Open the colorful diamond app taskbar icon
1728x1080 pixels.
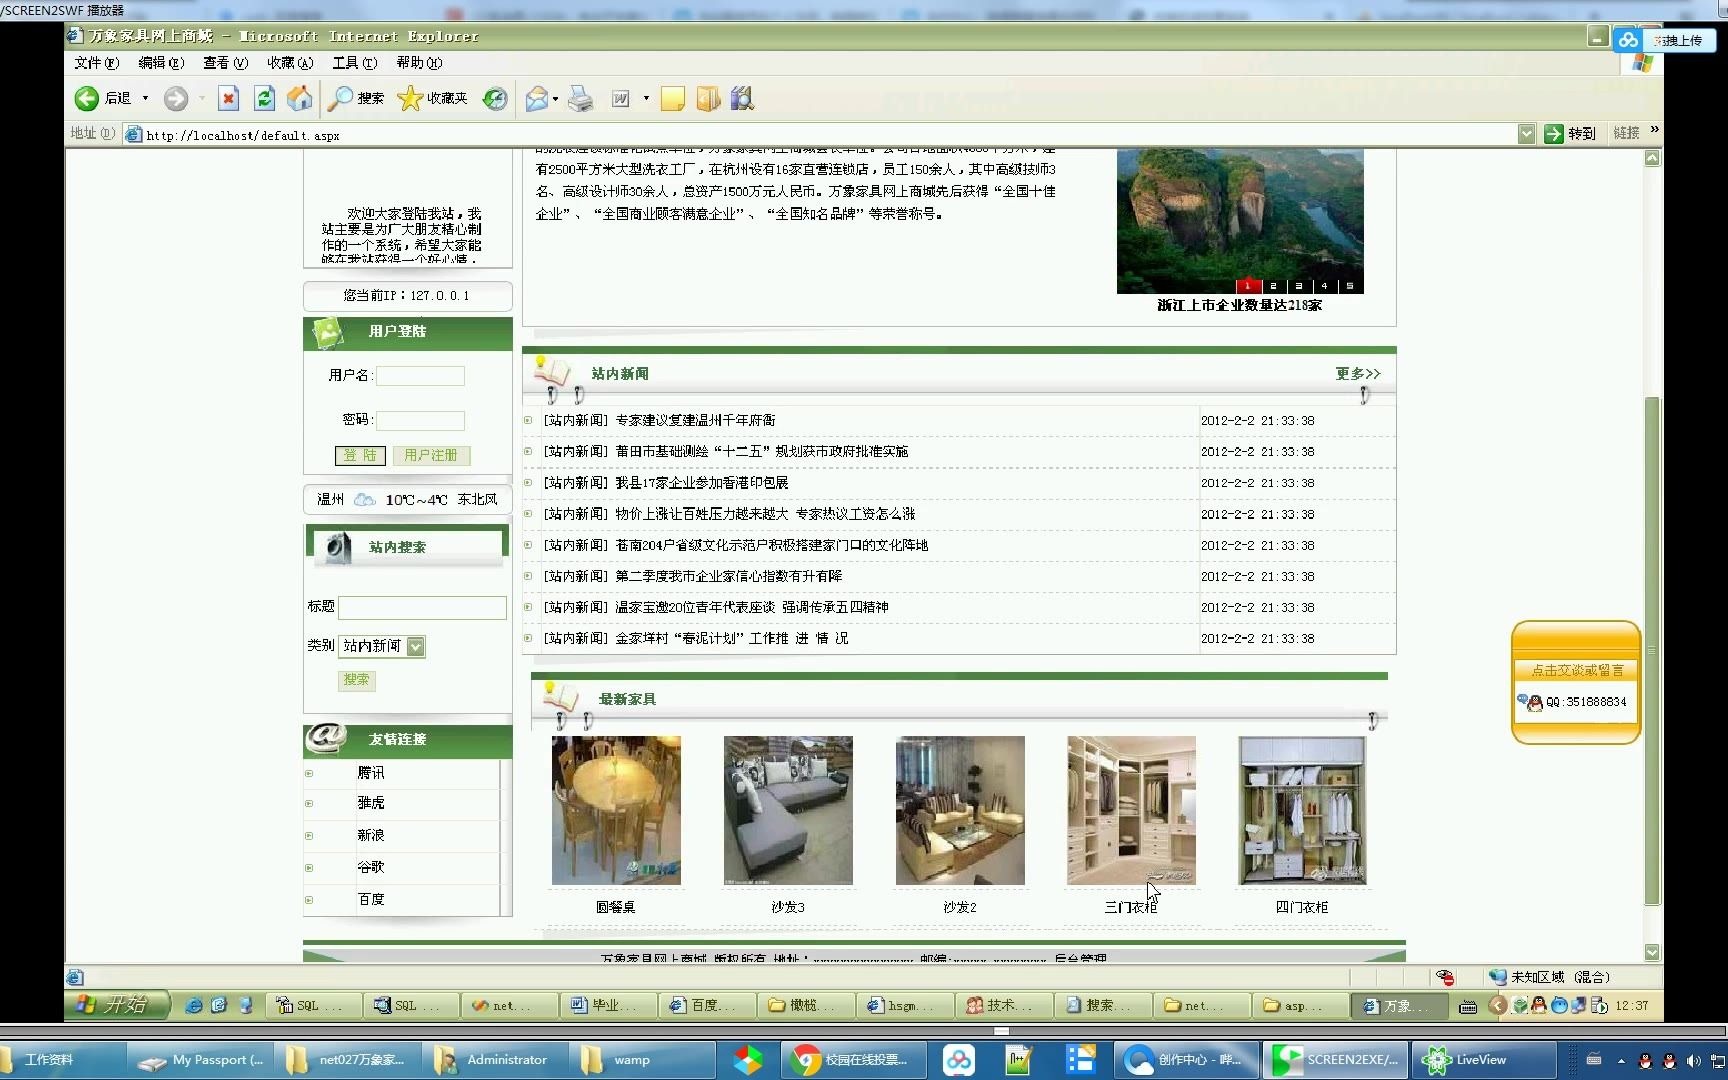(747, 1060)
